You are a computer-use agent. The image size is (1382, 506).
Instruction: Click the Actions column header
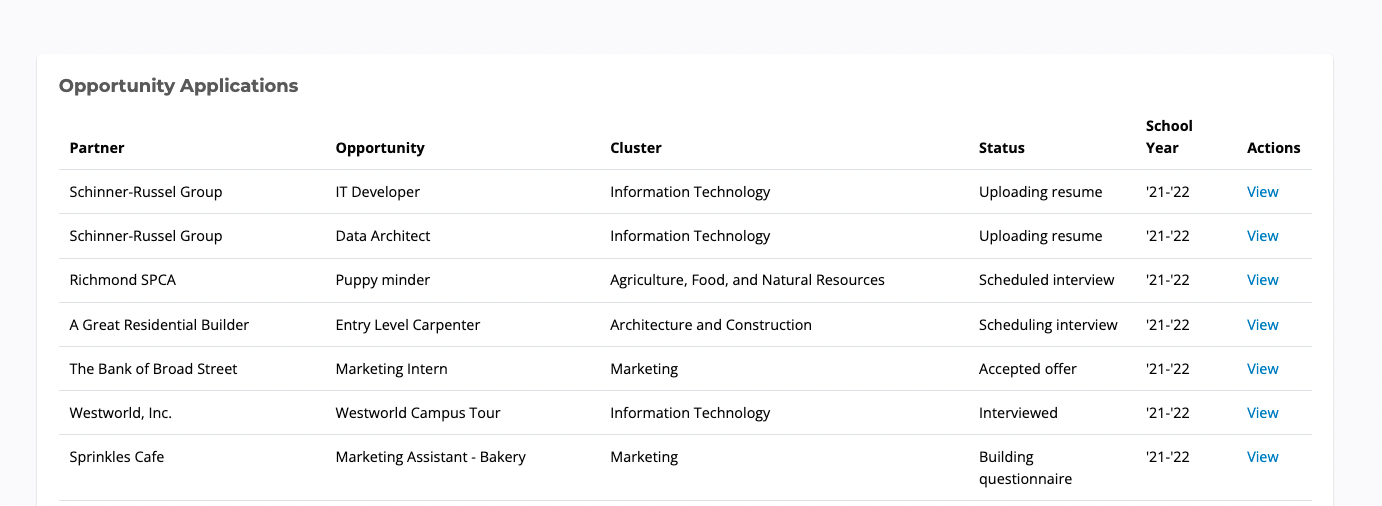point(1273,148)
